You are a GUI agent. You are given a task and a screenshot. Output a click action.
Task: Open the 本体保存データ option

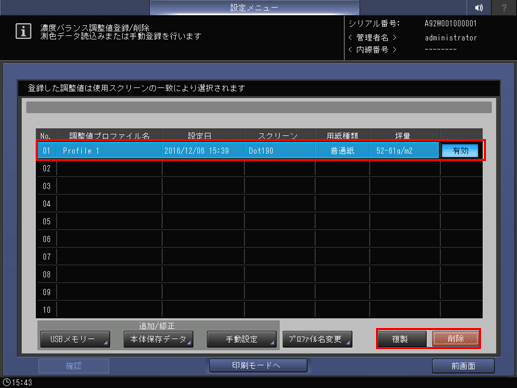(158, 339)
